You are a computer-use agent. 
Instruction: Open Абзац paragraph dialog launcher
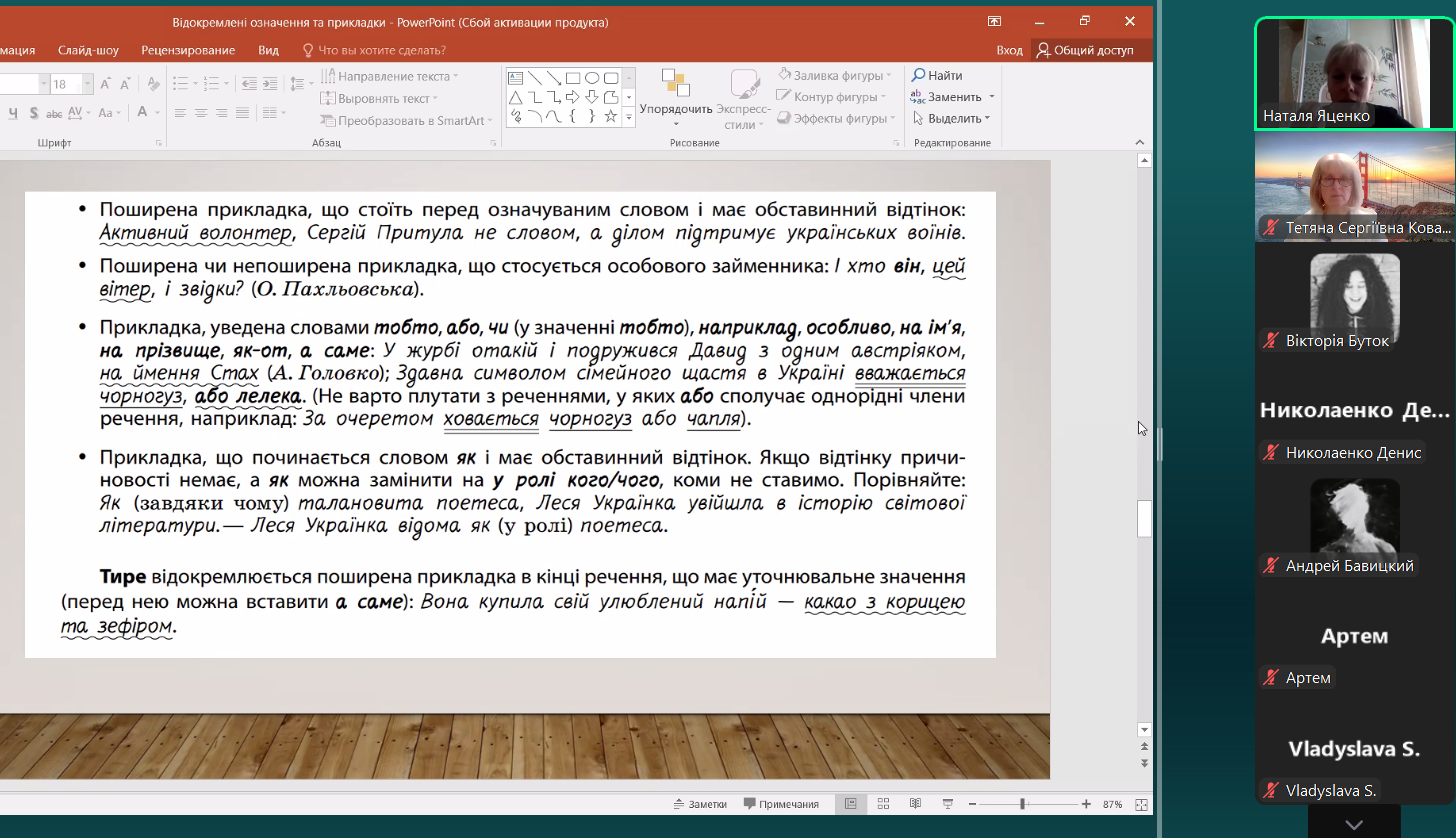tap(494, 144)
